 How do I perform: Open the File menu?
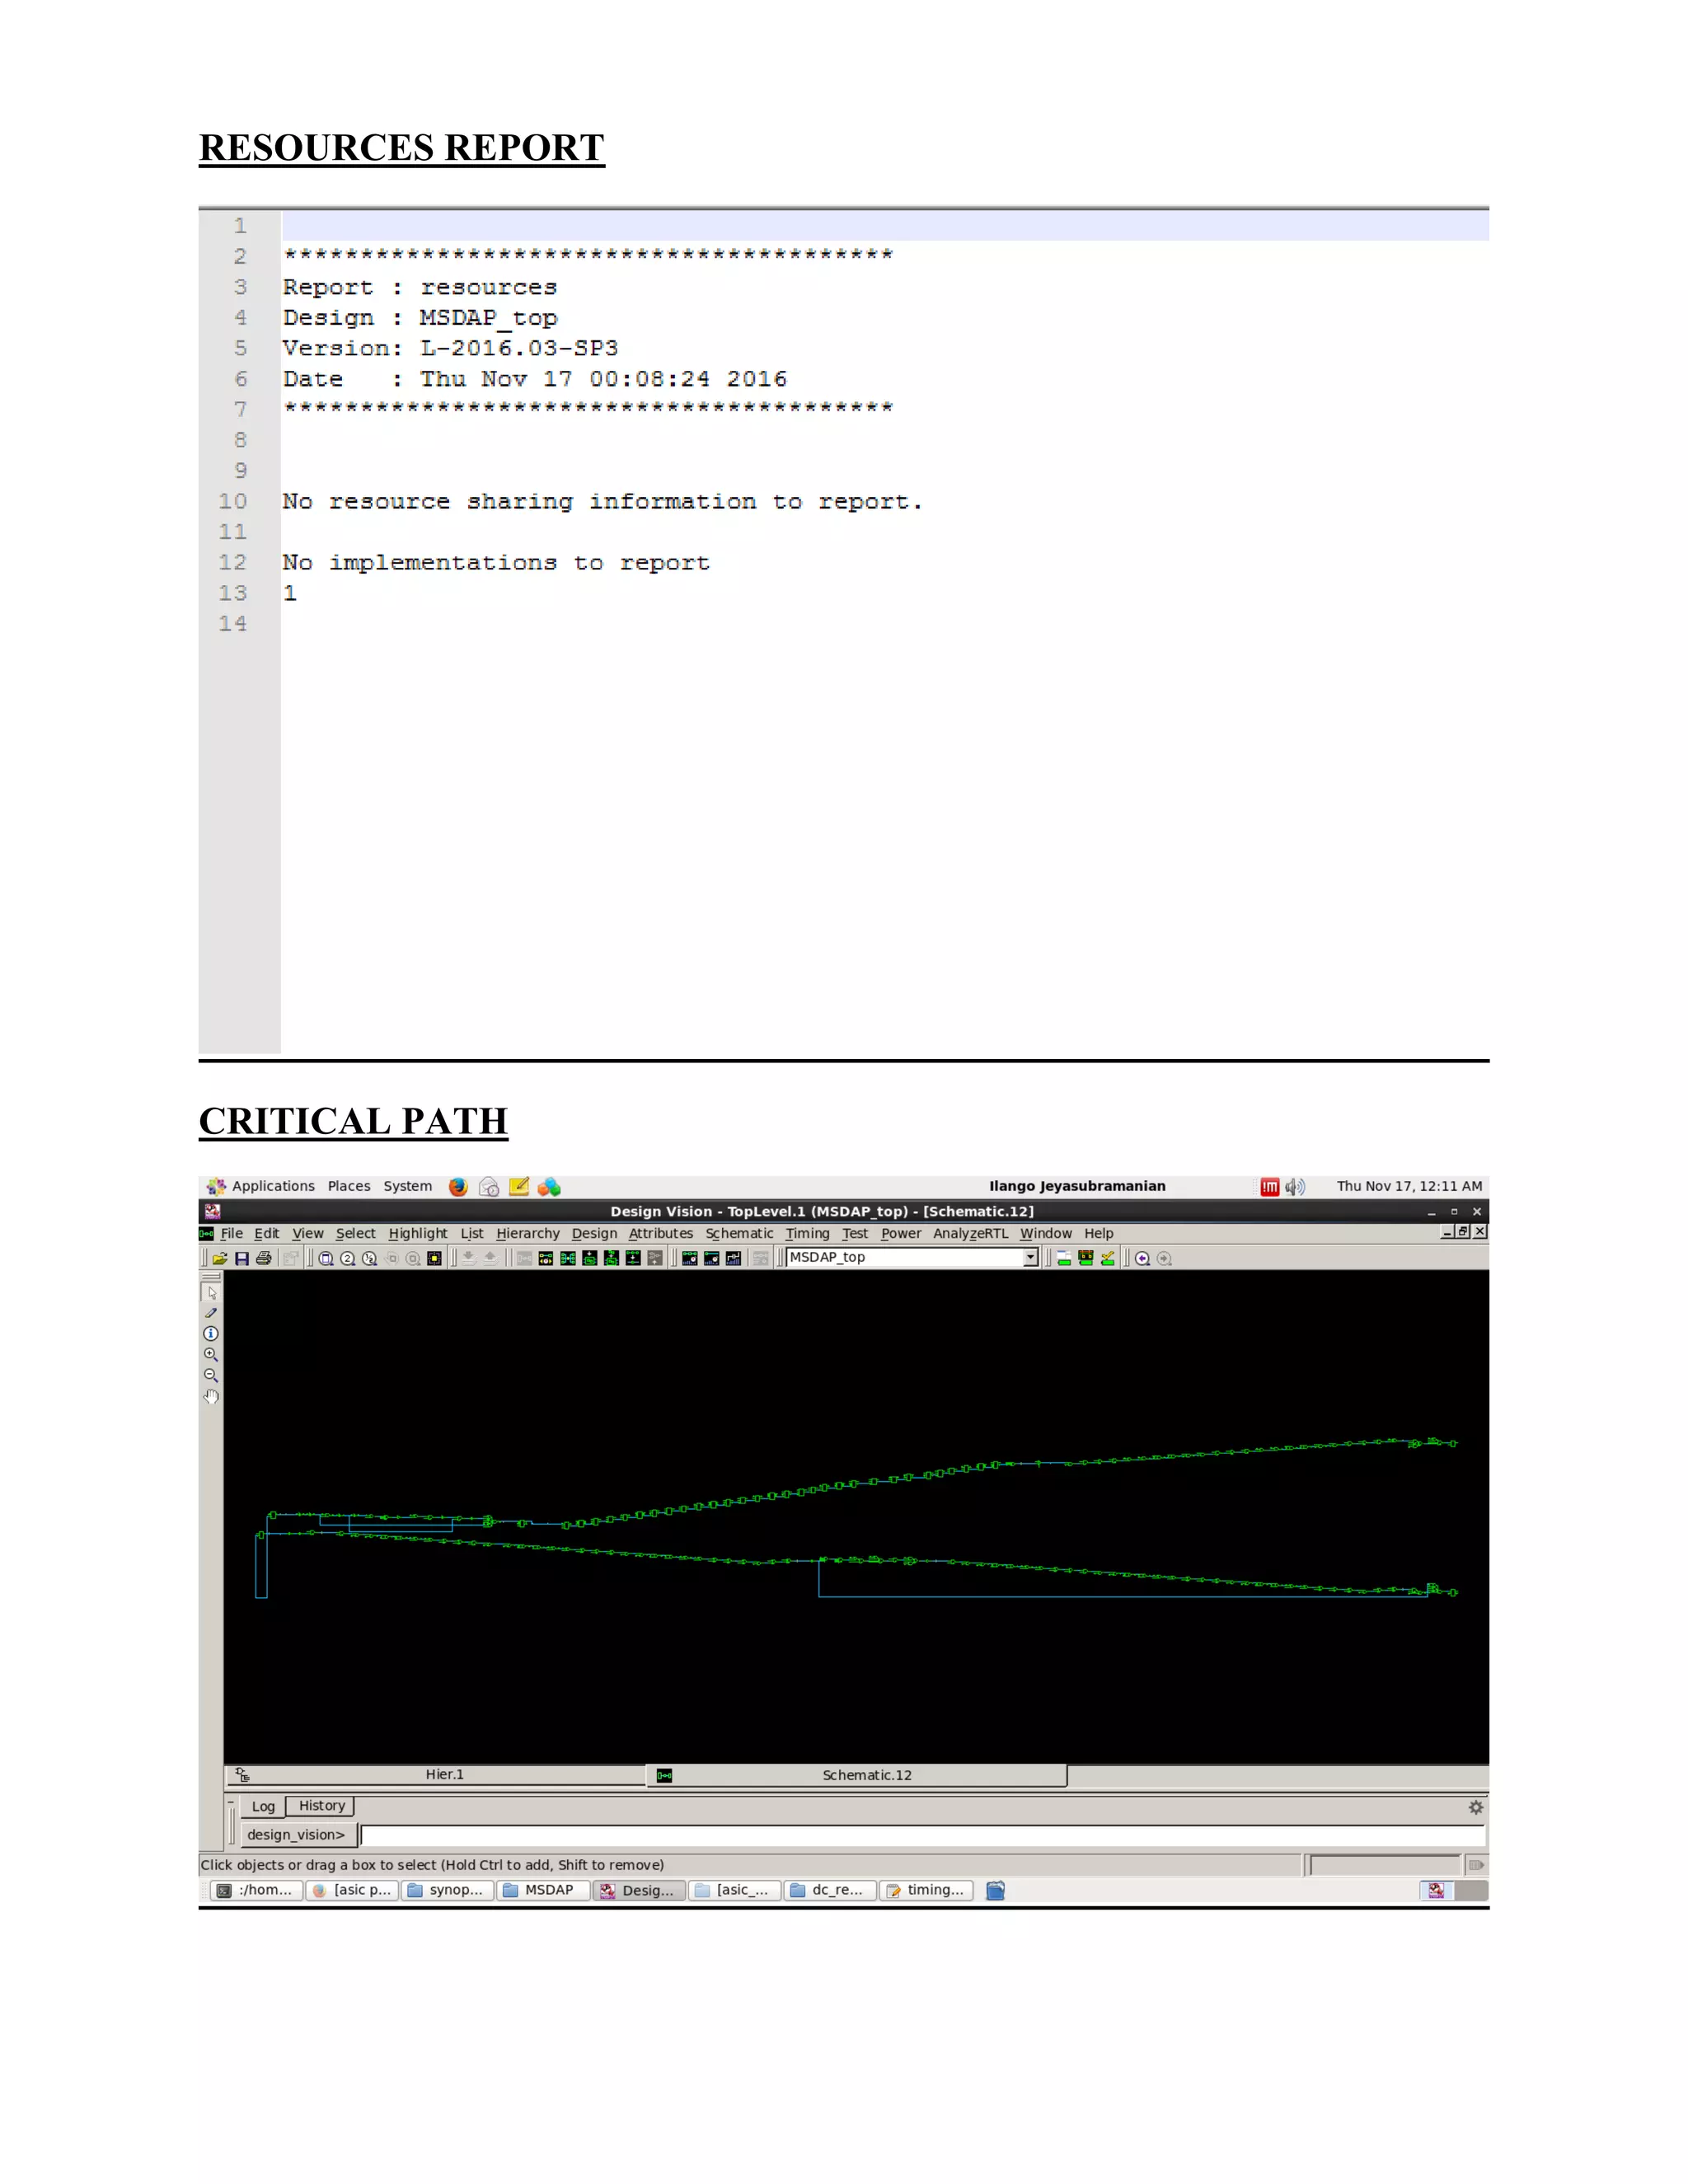(x=232, y=1234)
